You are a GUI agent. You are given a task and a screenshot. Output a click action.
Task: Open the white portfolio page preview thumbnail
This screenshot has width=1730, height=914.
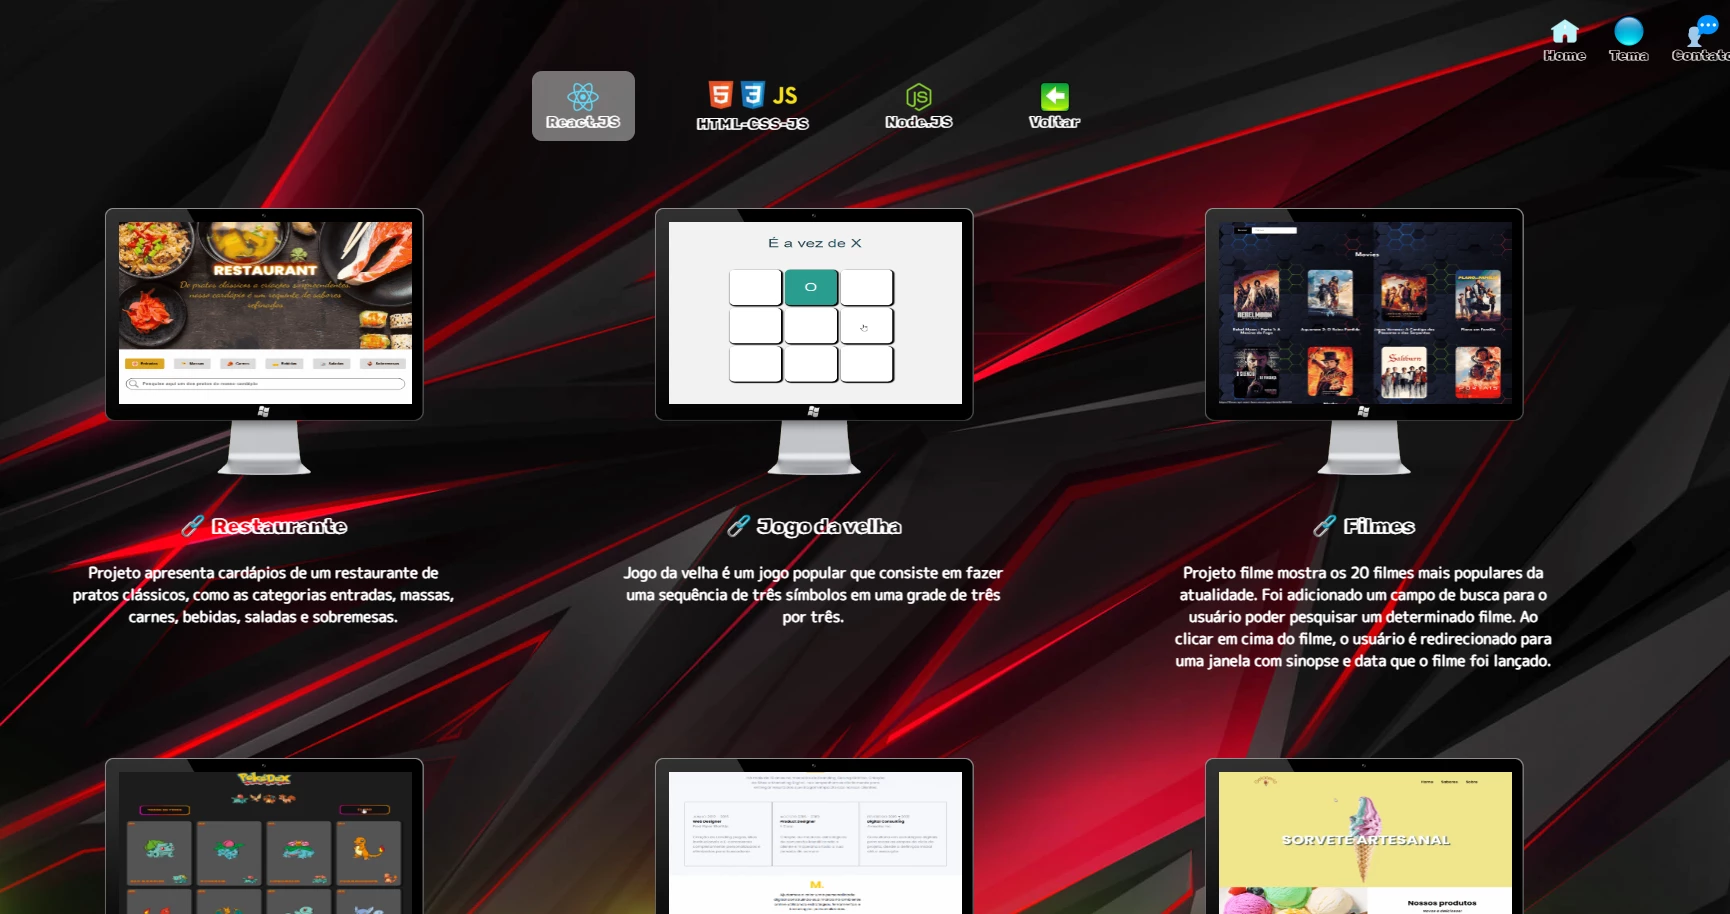click(x=814, y=840)
